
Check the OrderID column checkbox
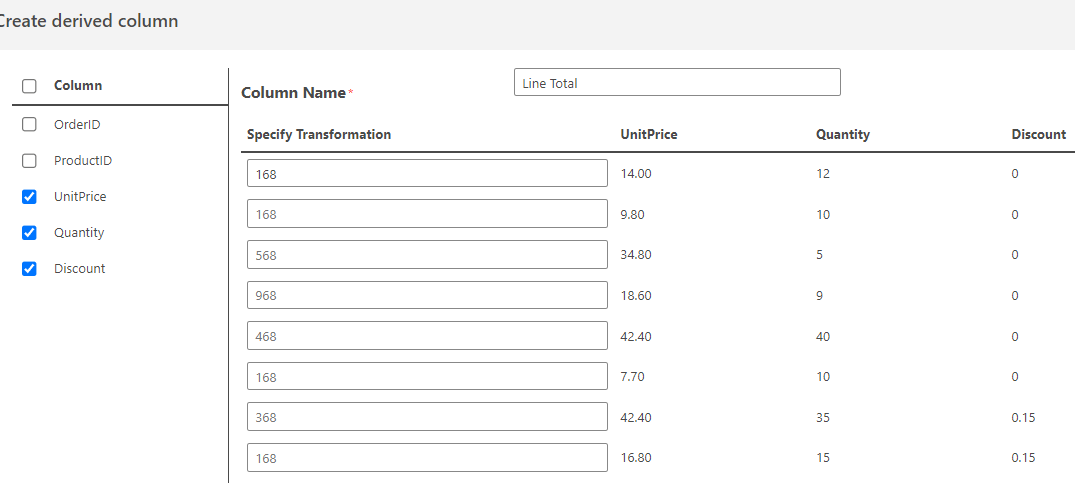pyautogui.click(x=29, y=125)
